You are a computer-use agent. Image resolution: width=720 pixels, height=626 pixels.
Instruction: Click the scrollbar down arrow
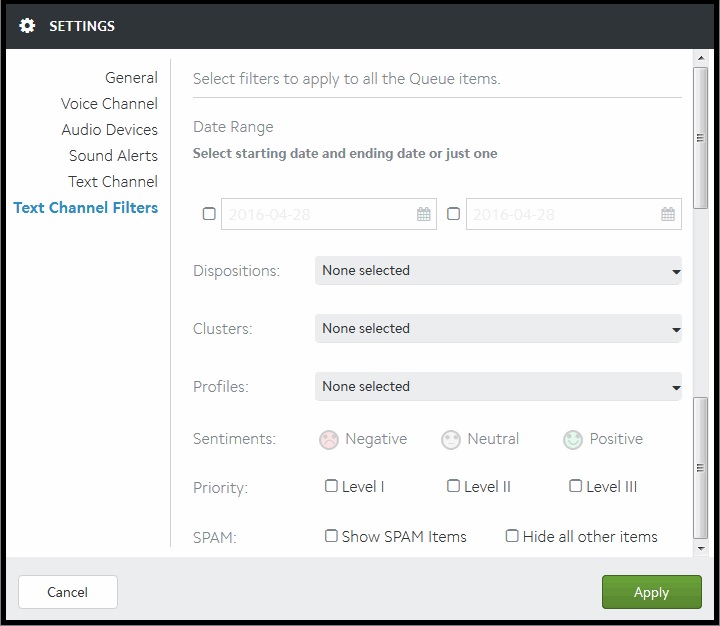point(701,548)
